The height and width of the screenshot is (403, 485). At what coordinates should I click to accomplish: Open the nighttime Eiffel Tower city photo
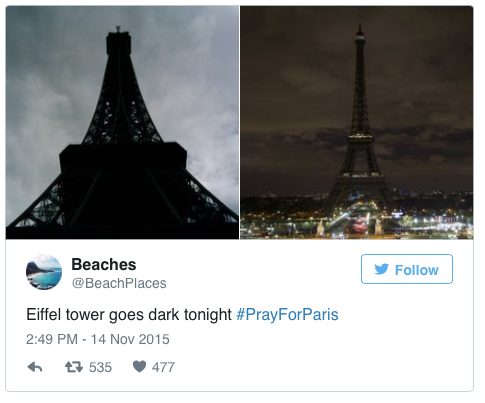357,122
